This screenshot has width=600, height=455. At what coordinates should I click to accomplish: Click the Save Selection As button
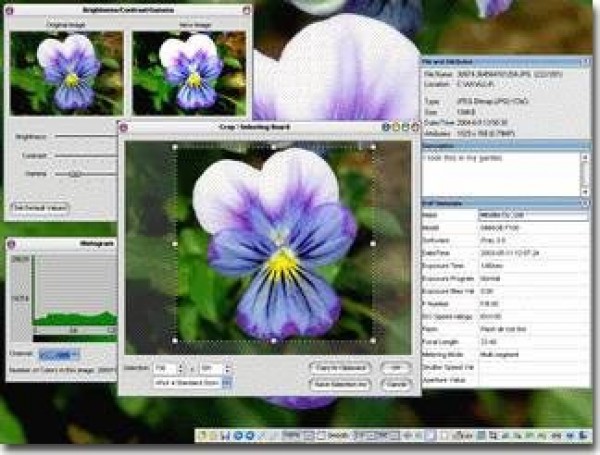click(x=340, y=384)
